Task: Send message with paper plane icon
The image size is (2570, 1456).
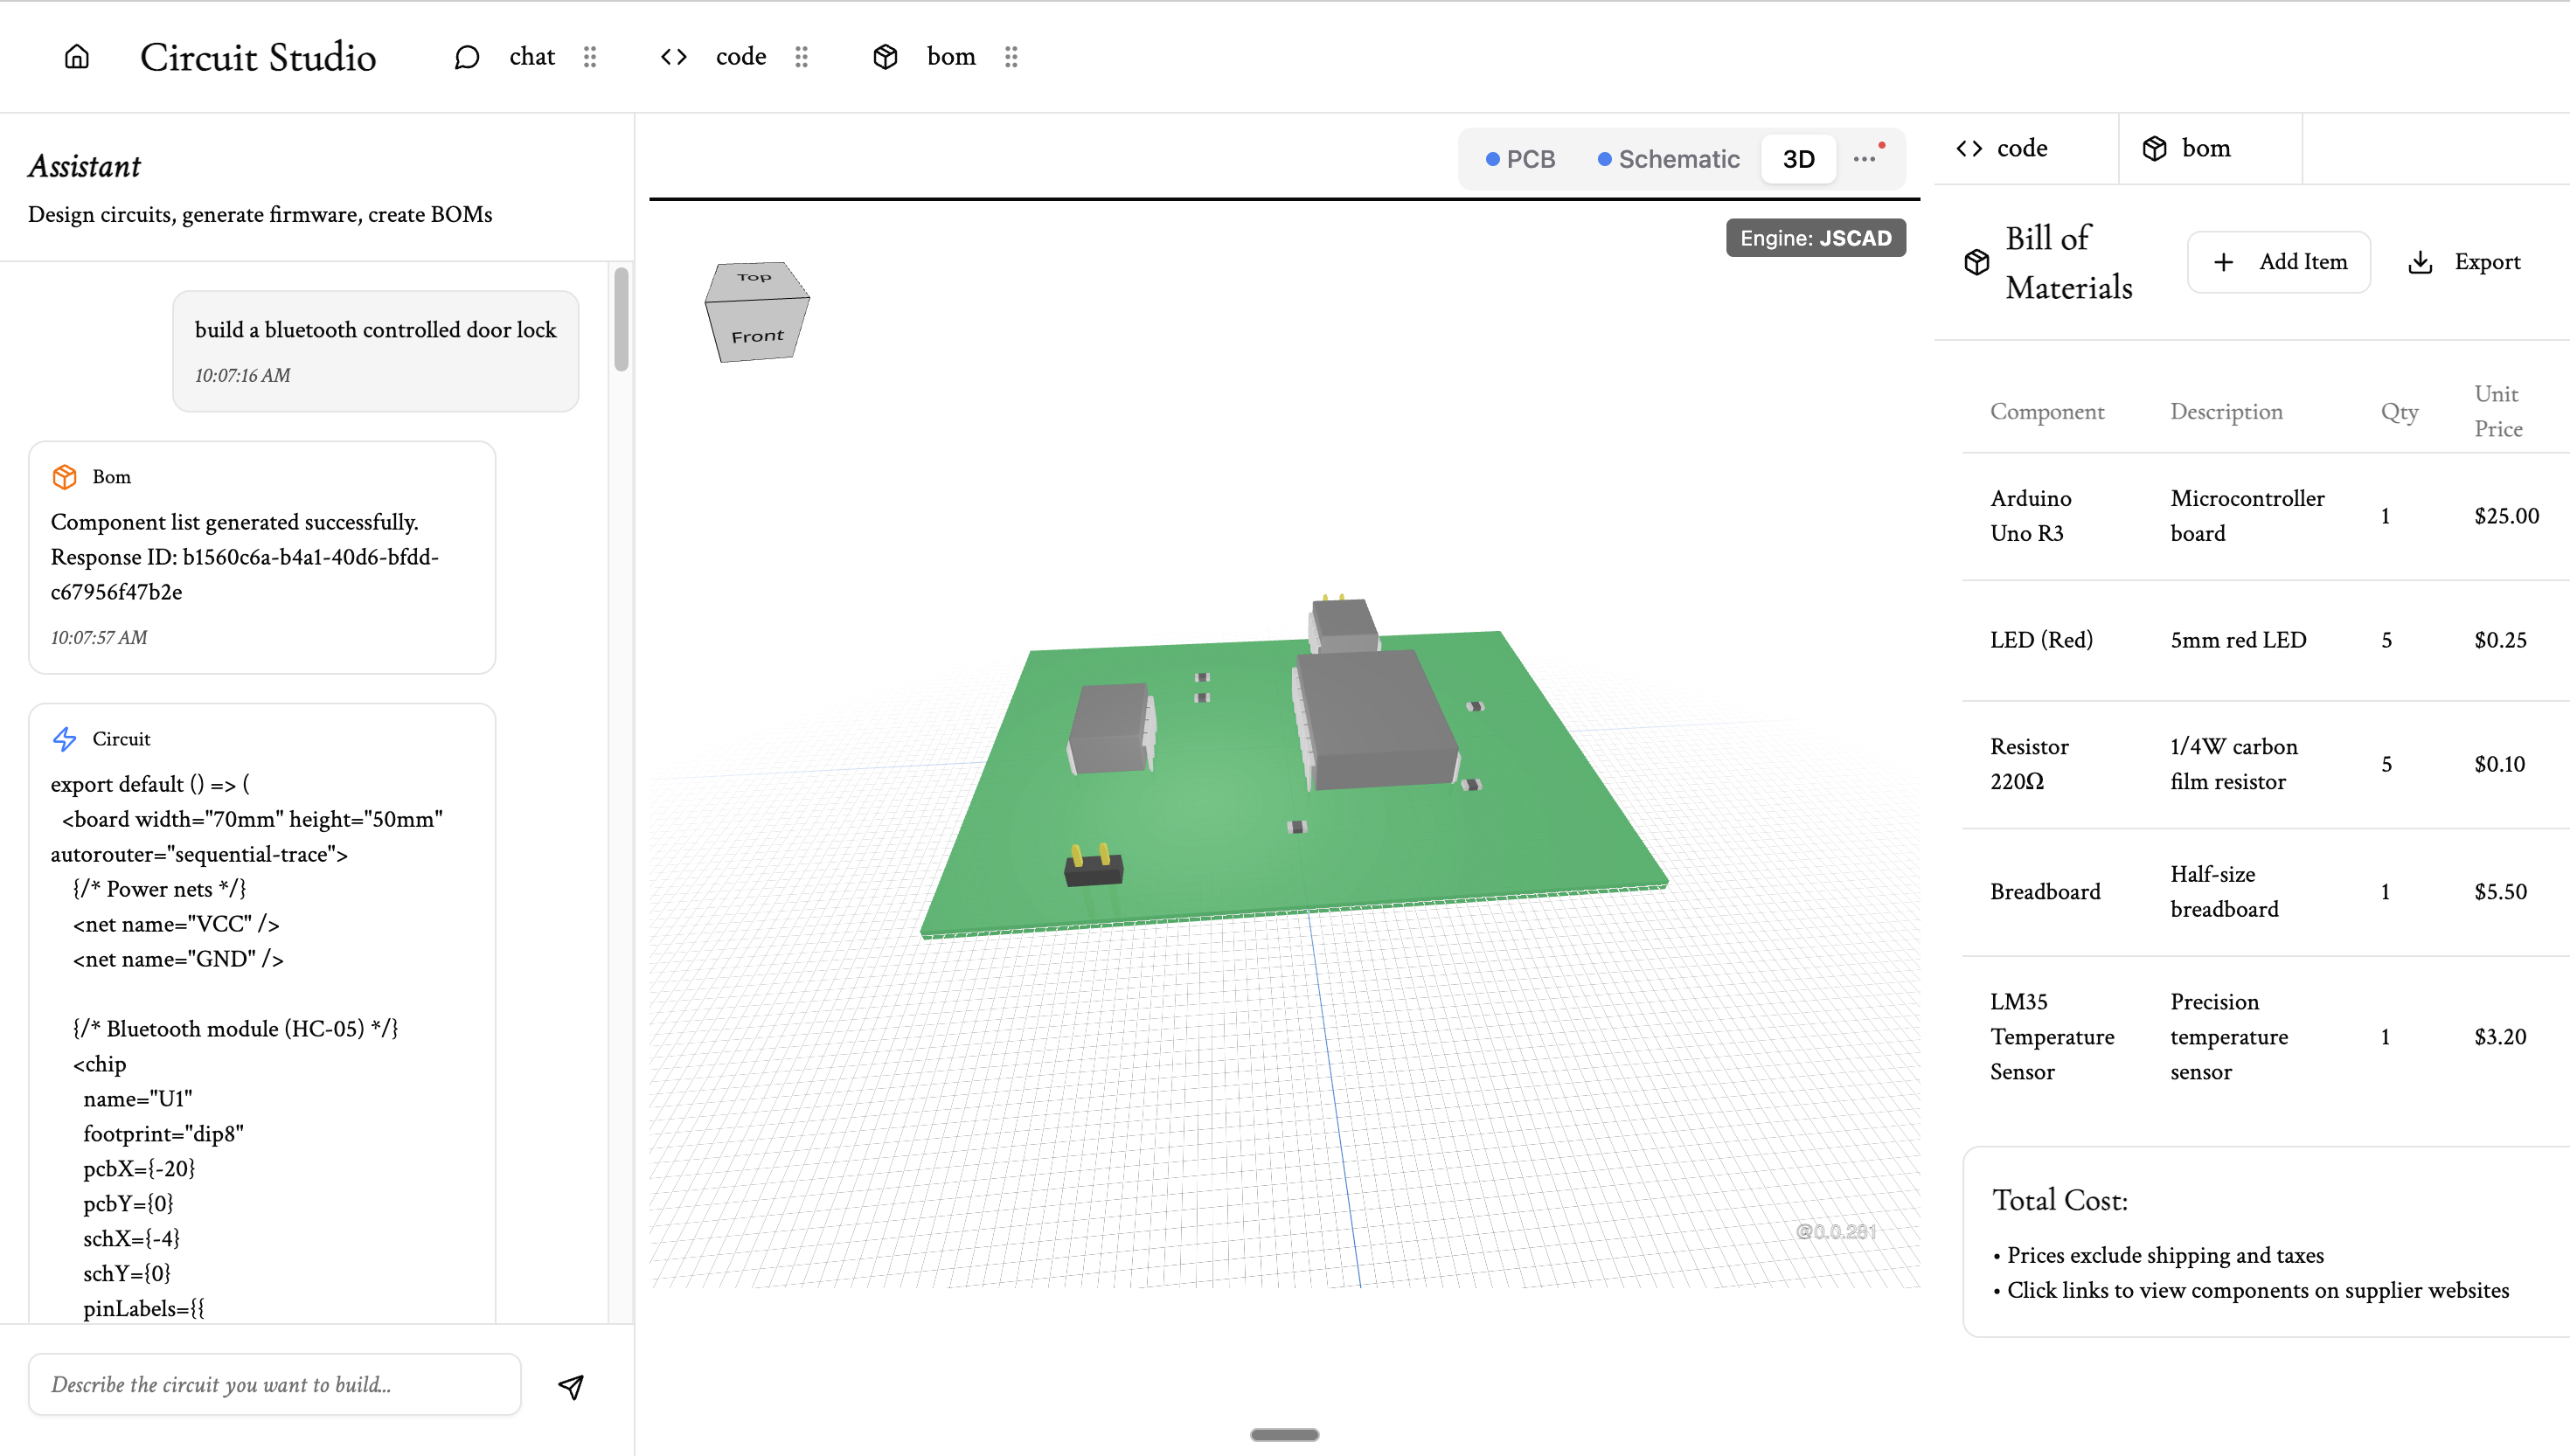Action: point(571,1386)
